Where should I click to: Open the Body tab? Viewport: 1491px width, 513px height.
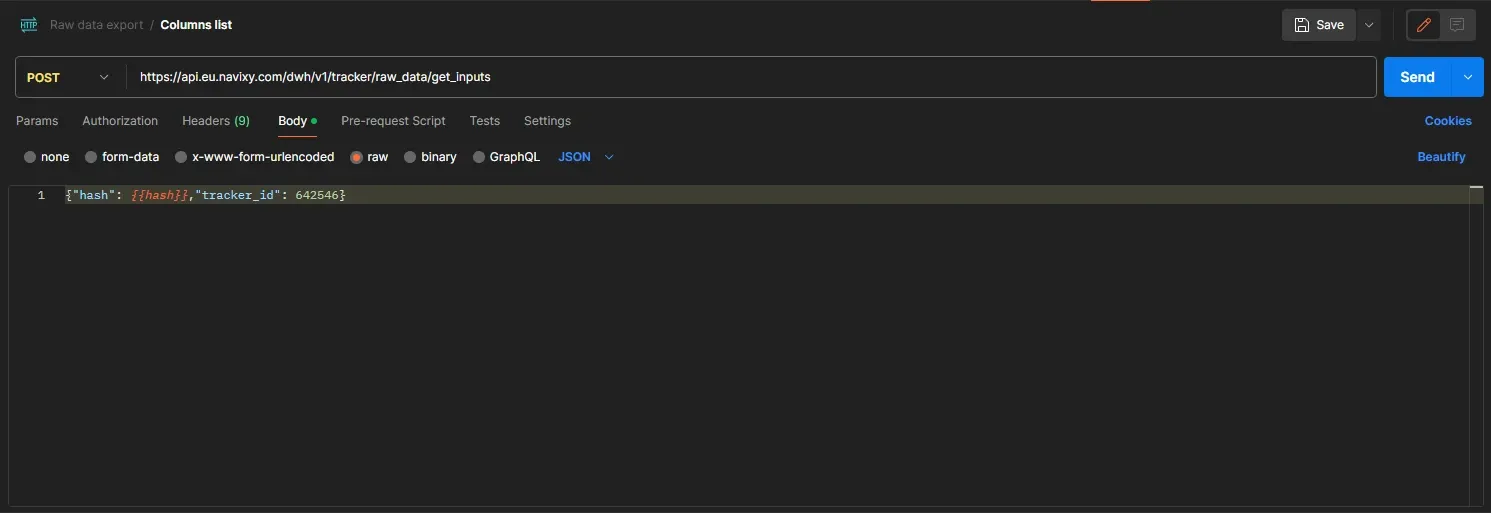coord(297,121)
